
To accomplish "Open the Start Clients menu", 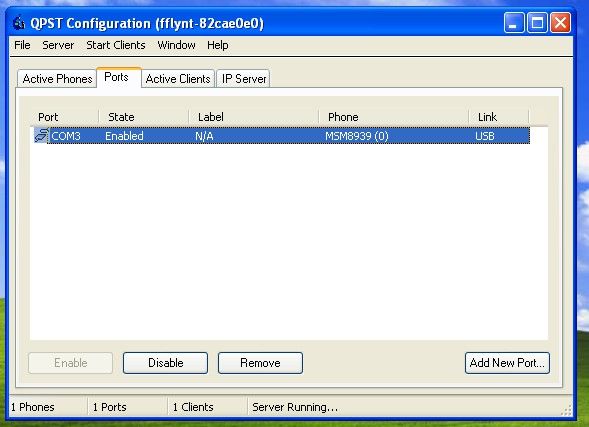I will click(x=116, y=45).
